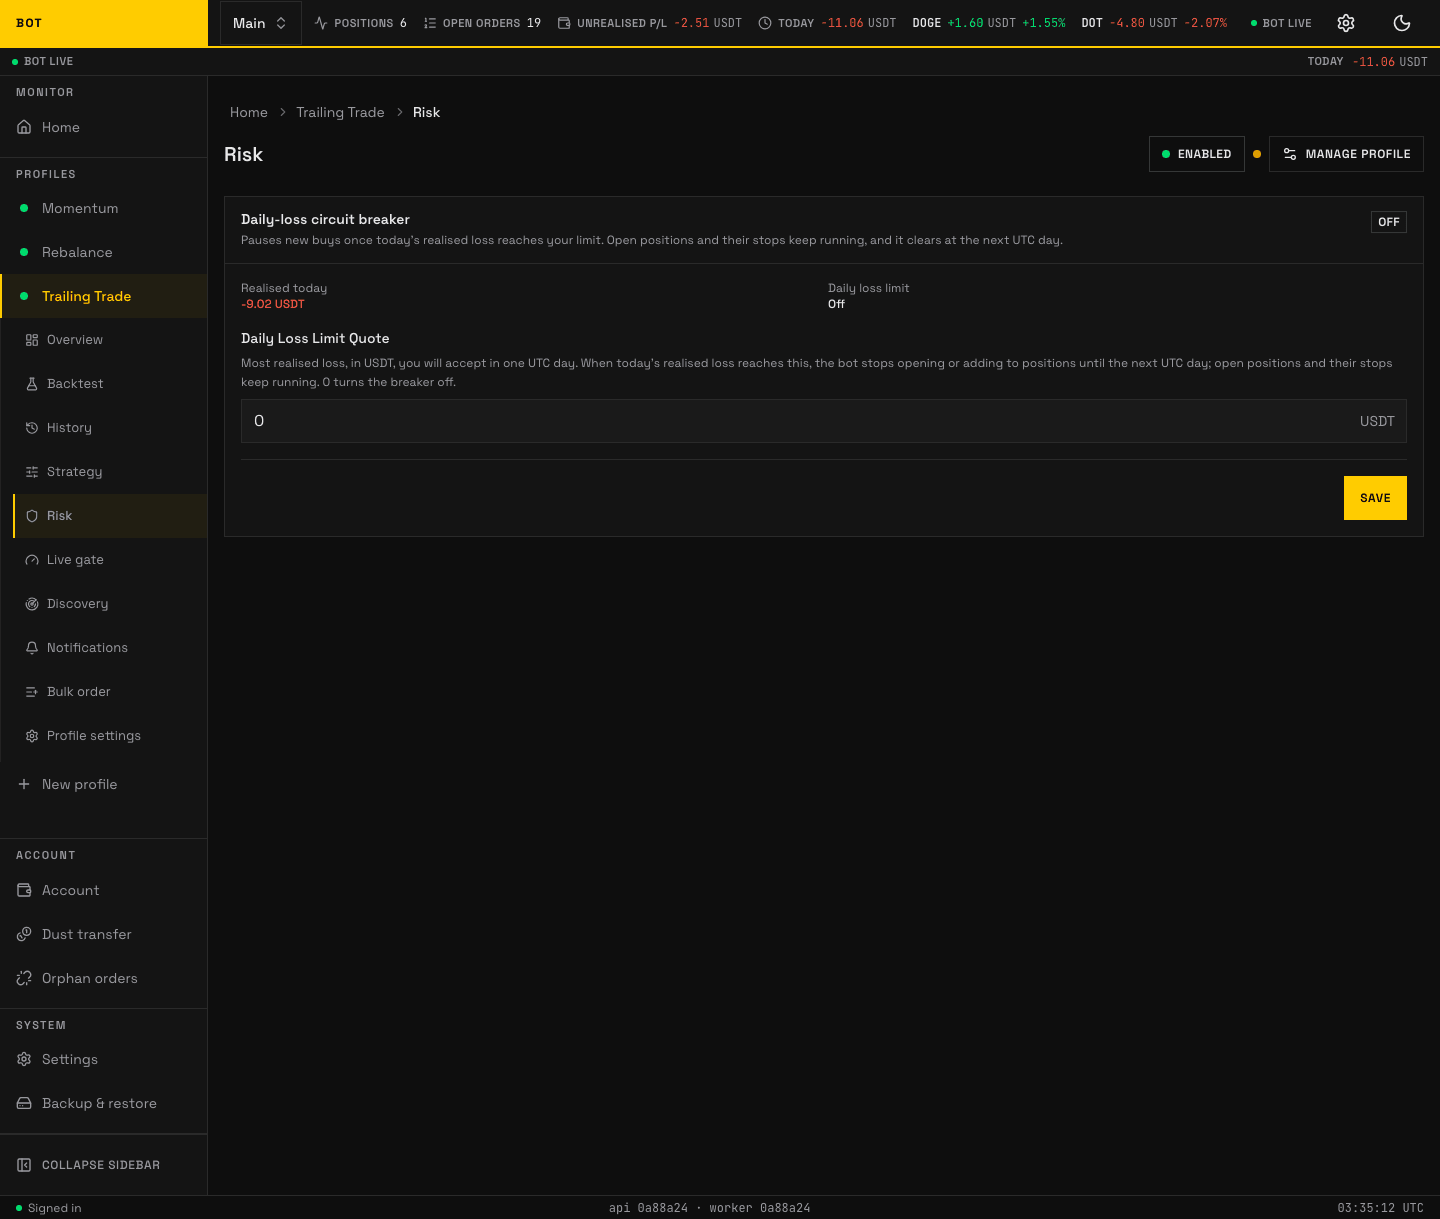Open Orphan orders page label
The image size is (1440, 1219).
[x=90, y=978]
